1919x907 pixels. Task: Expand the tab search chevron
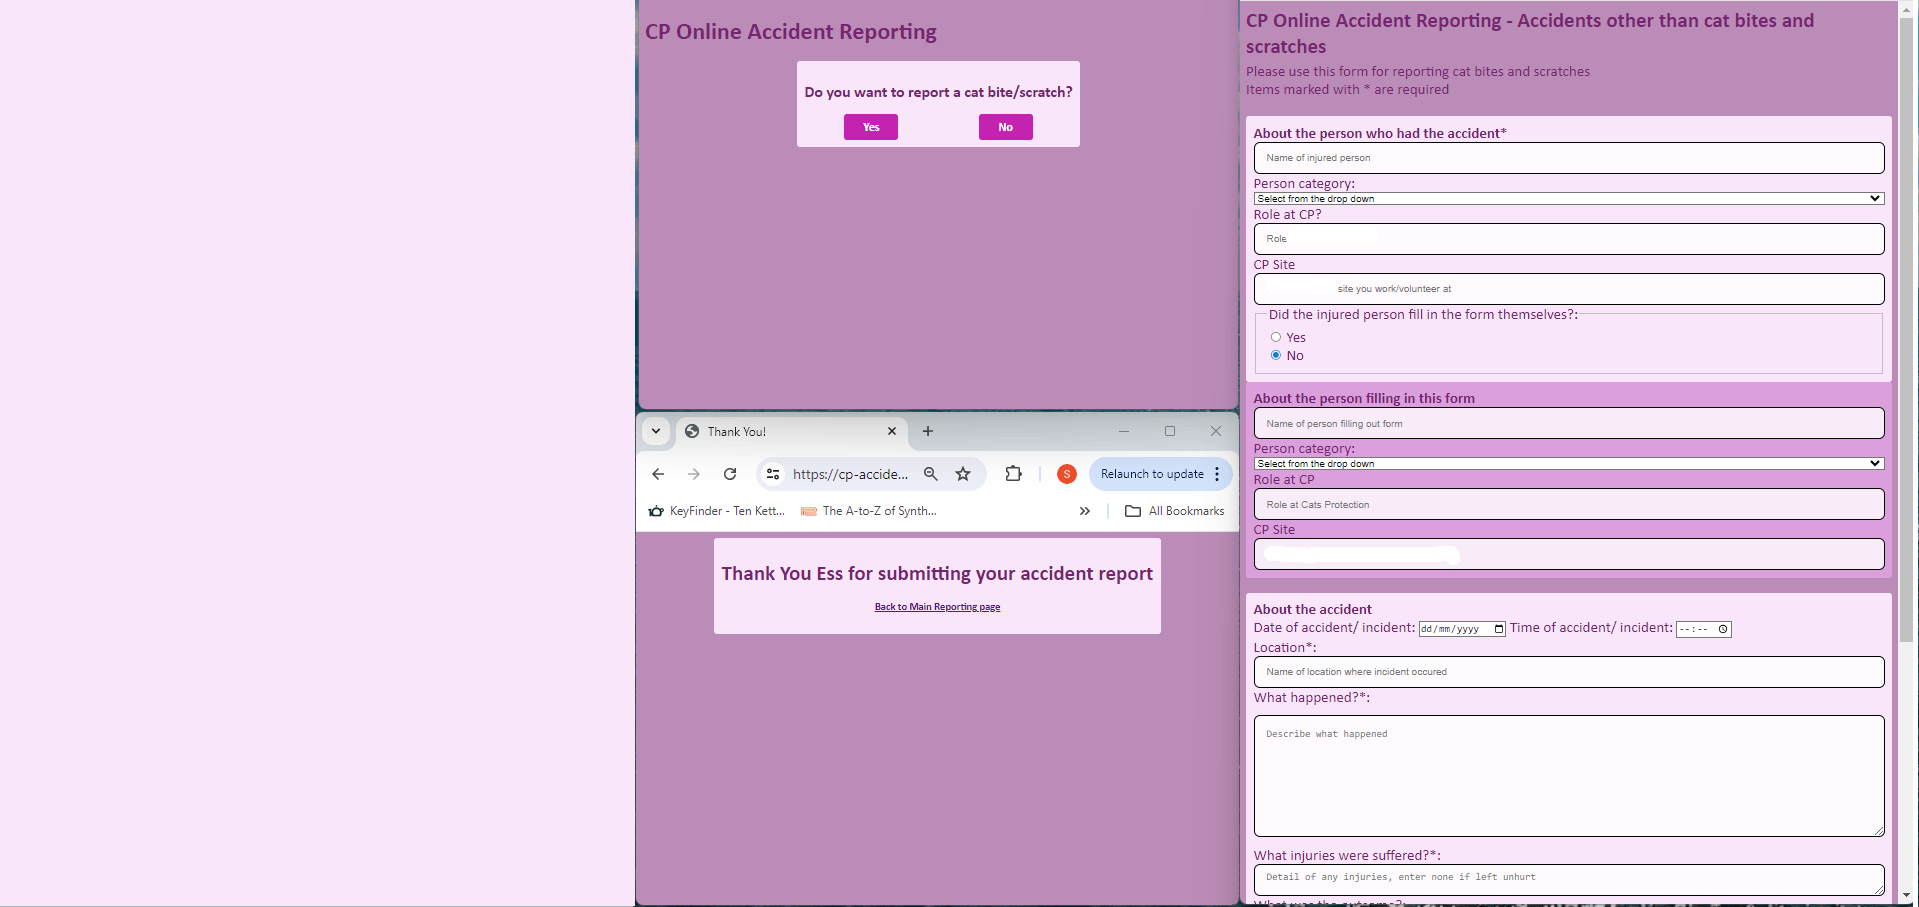tap(656, 431)
